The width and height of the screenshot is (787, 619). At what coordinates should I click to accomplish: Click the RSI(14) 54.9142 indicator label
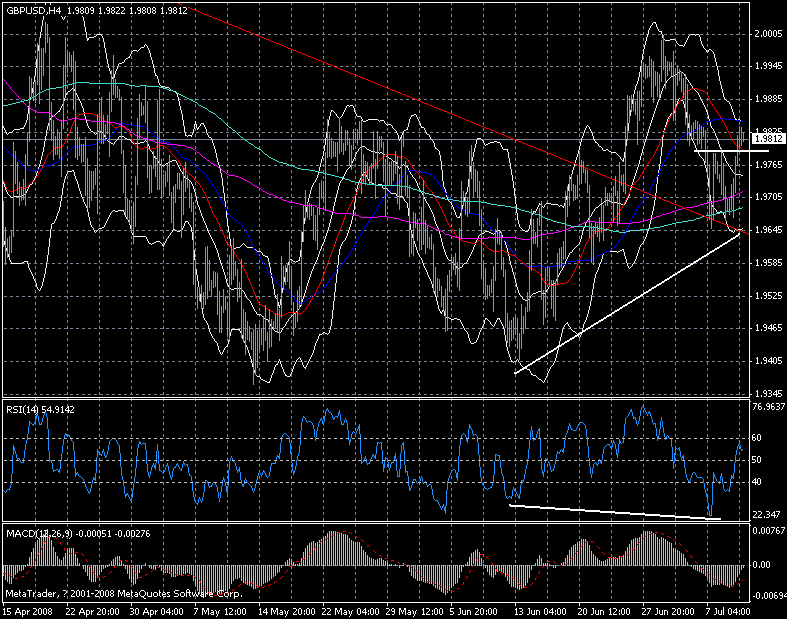click(x=40, y=410)
